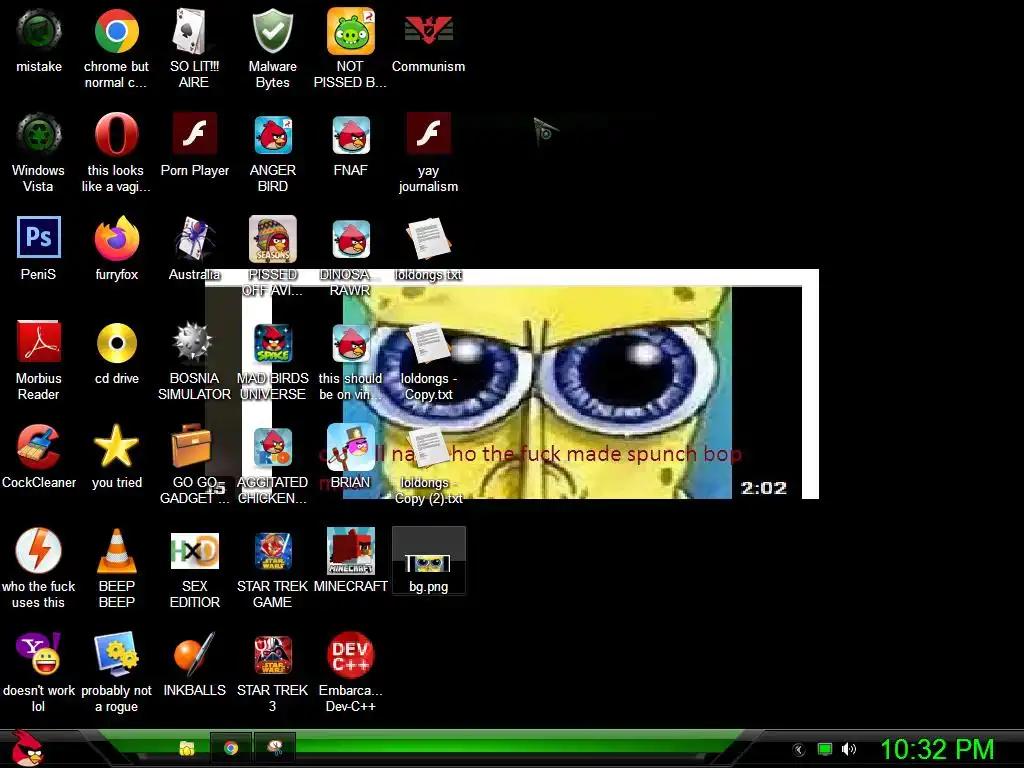The height and width of the screenshot is (768, 1024).
Task: Expand the hidden tray icons arrow
Action: [x=799, y=750]
